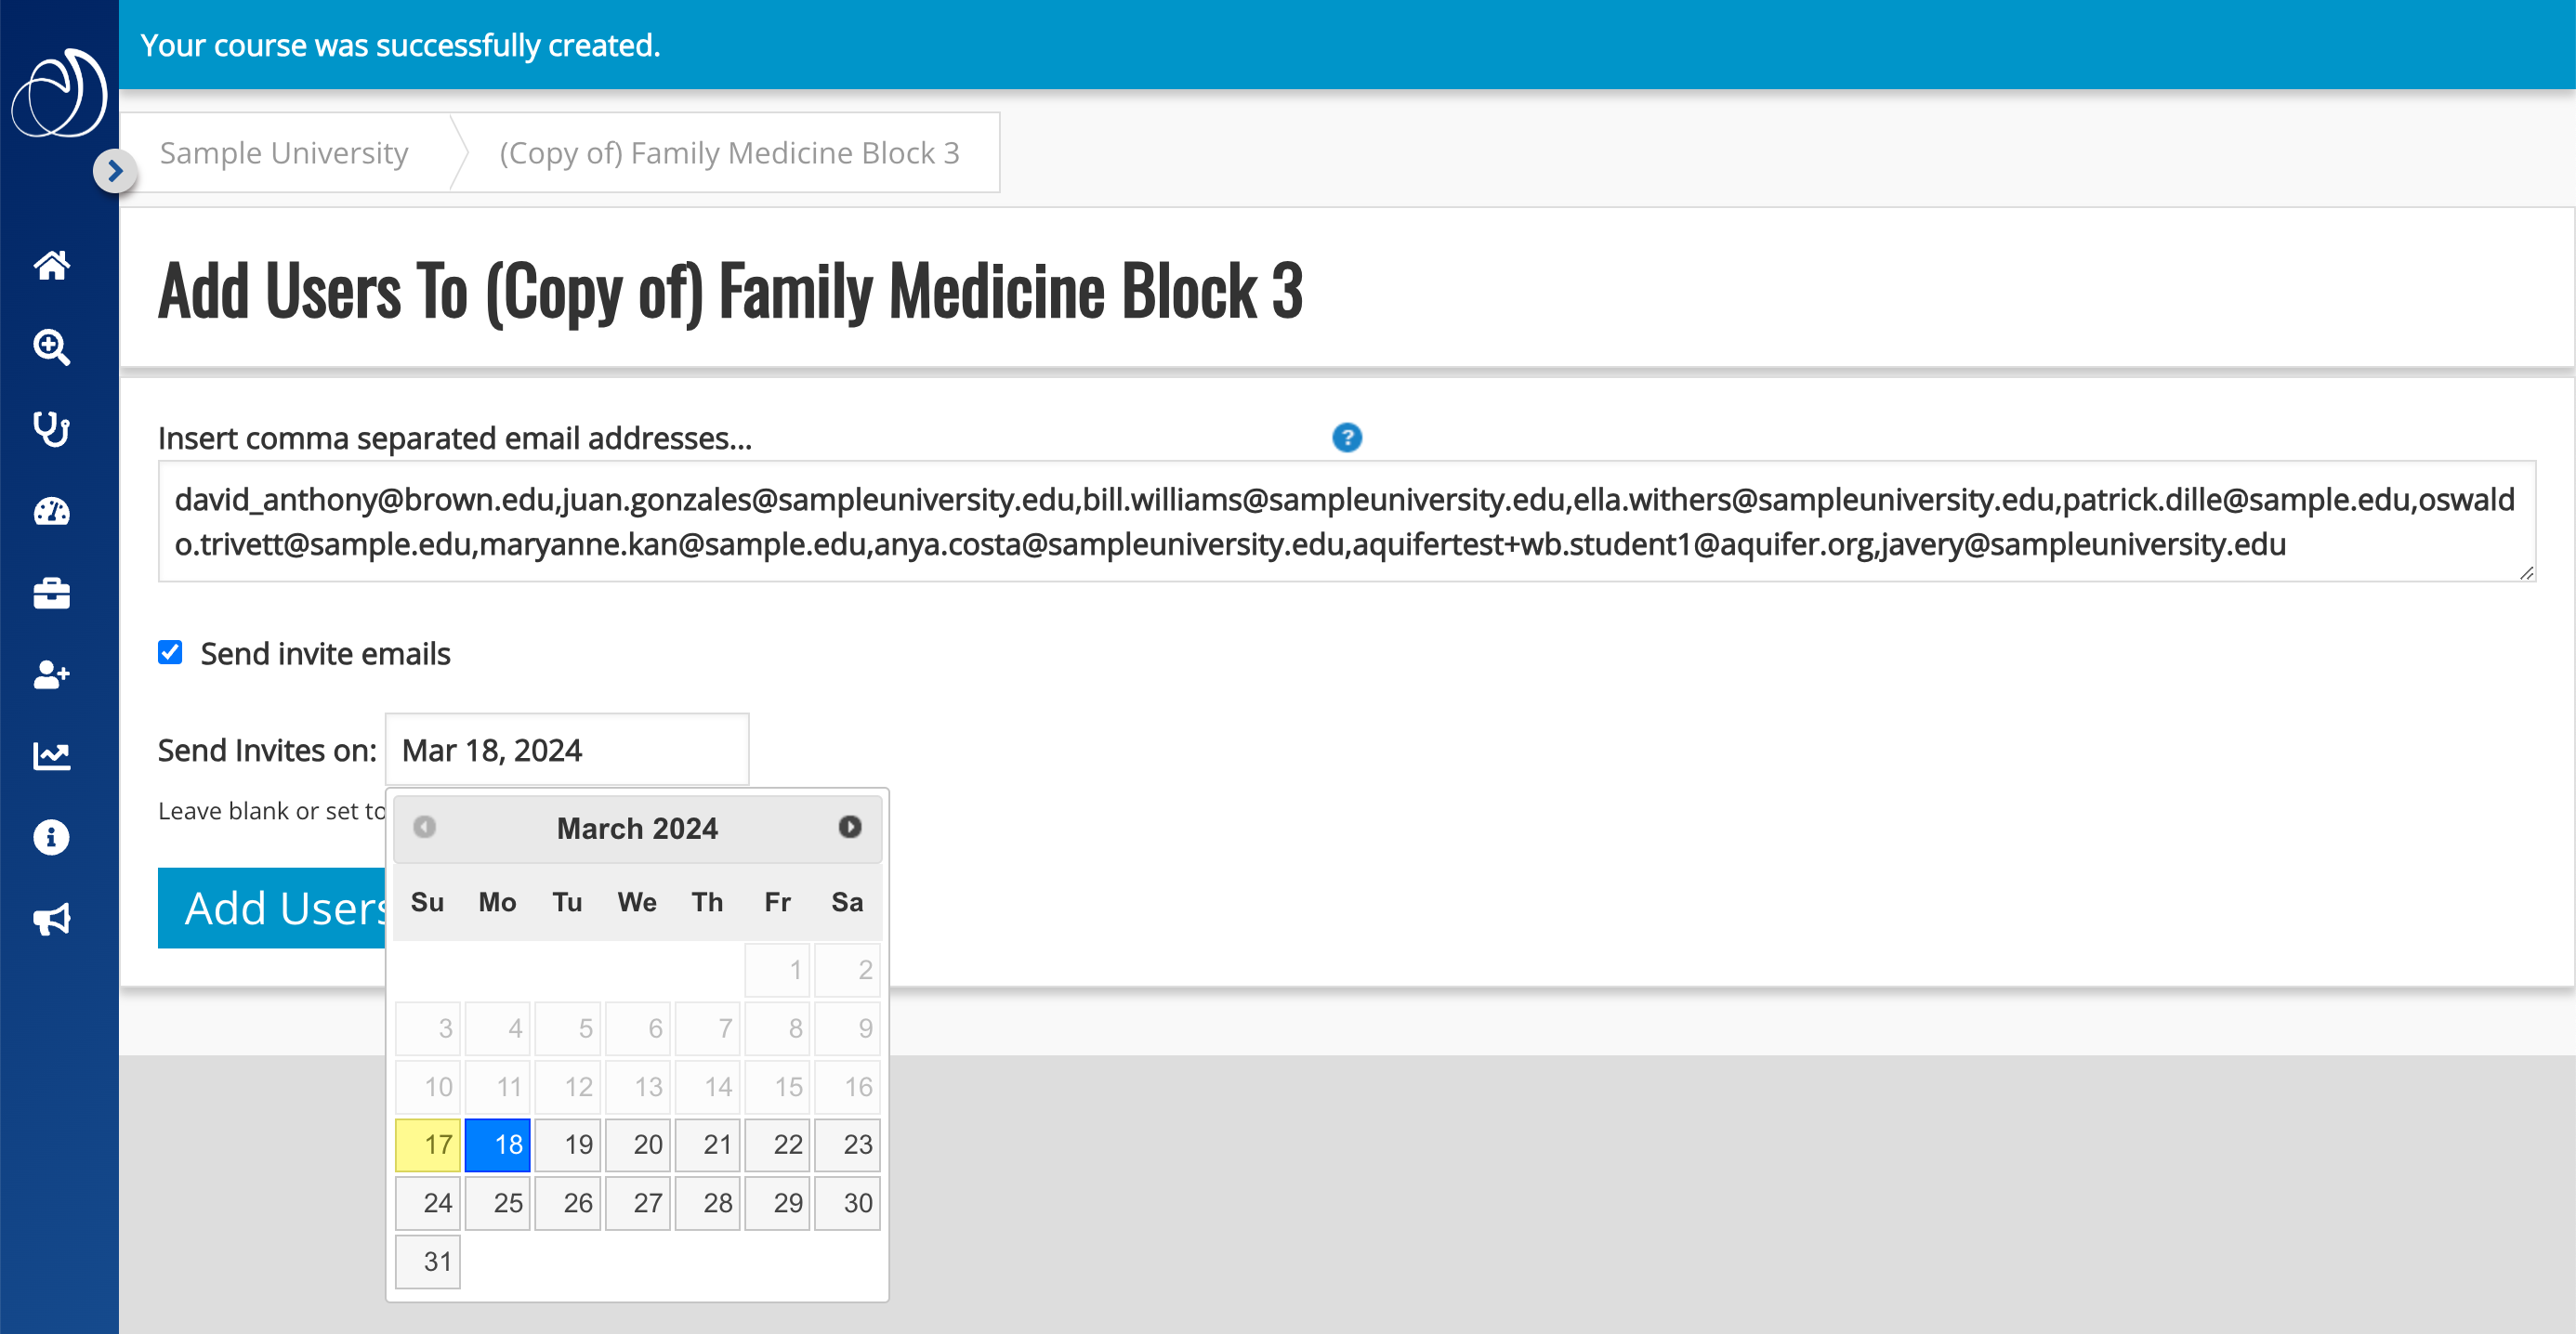Open the chart line reports icon
The width and height of the screenshot is (2576, 1334).
pyautogui.click(x=51, y=756)
